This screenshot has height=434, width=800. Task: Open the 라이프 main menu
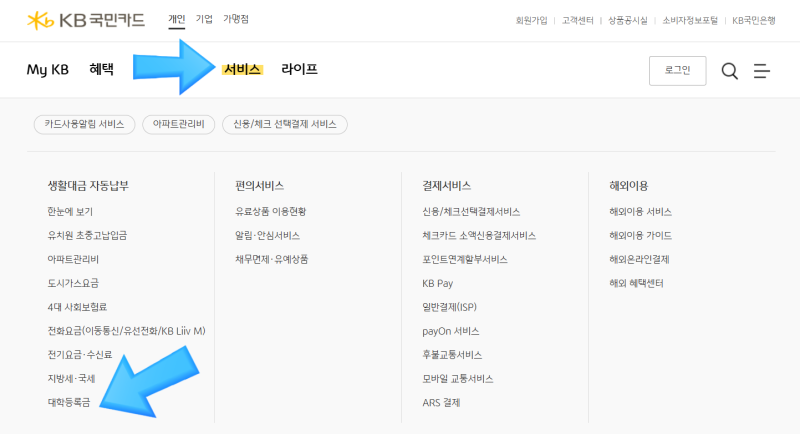(299, 69)
